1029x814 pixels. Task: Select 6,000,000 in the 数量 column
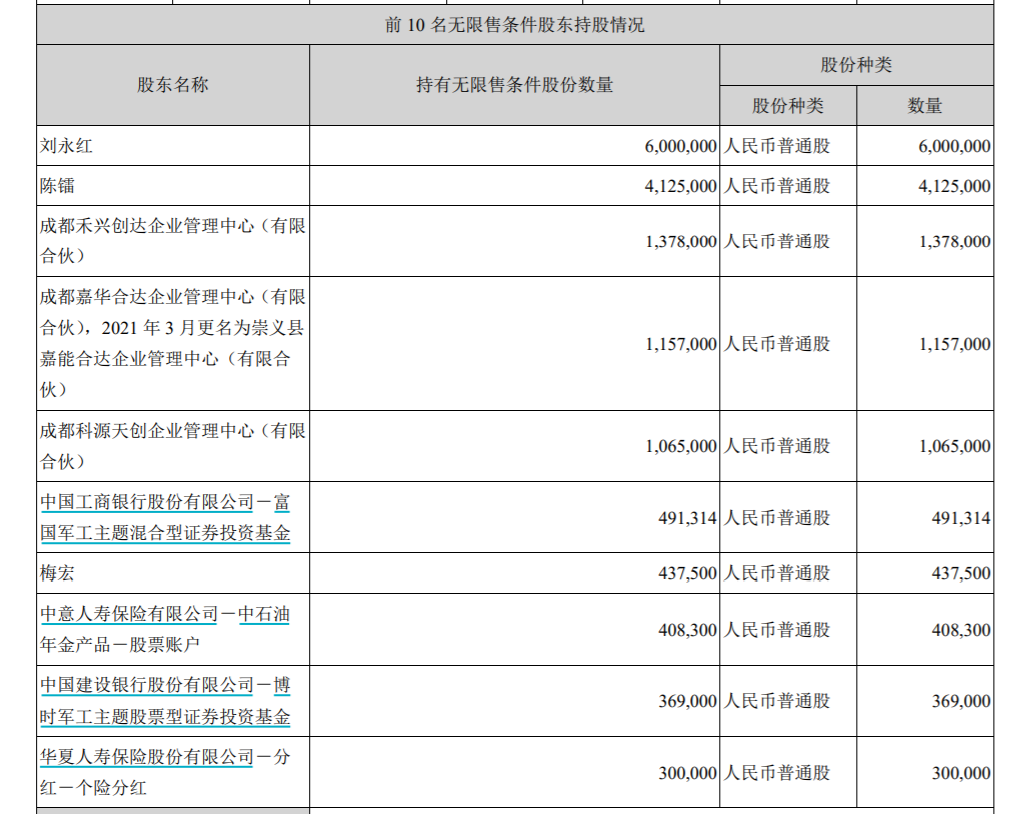[954, 146]
